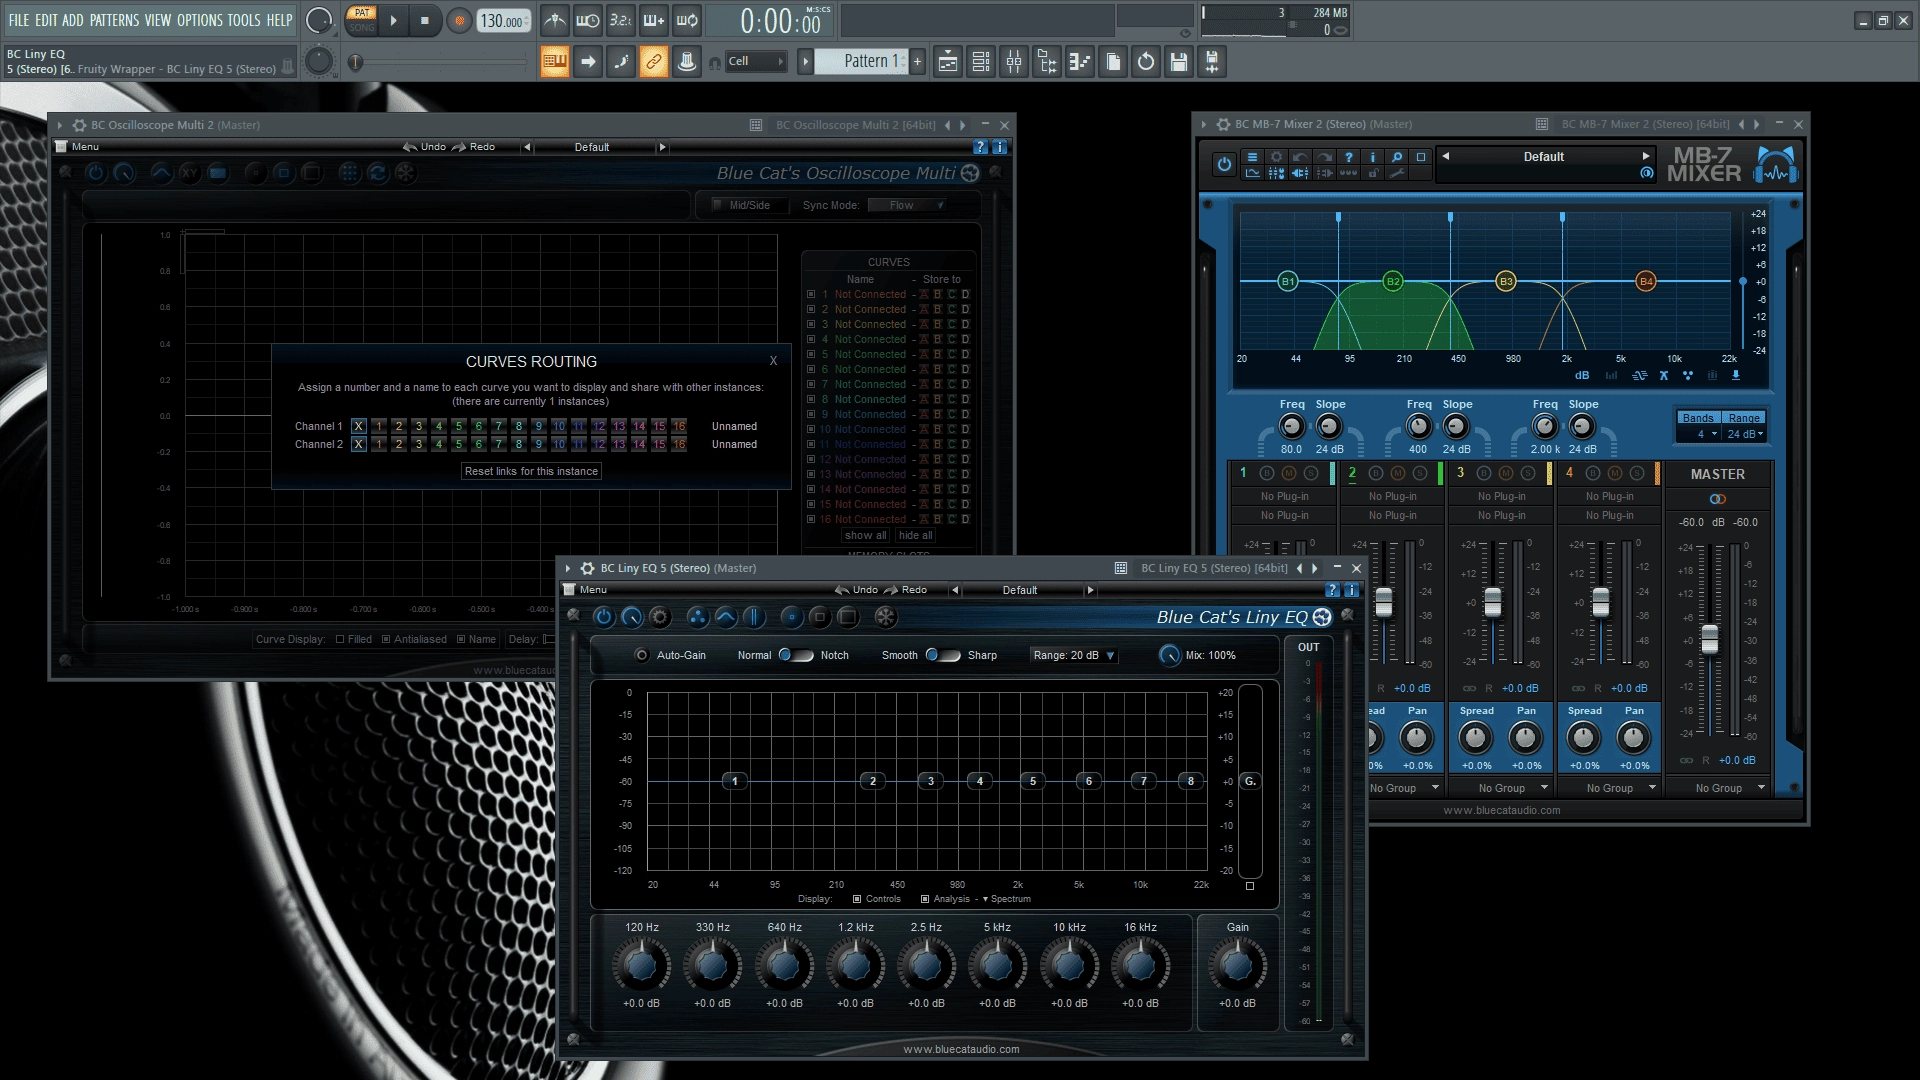Click the Liny EQ gear settings icon

click(660, 617)
